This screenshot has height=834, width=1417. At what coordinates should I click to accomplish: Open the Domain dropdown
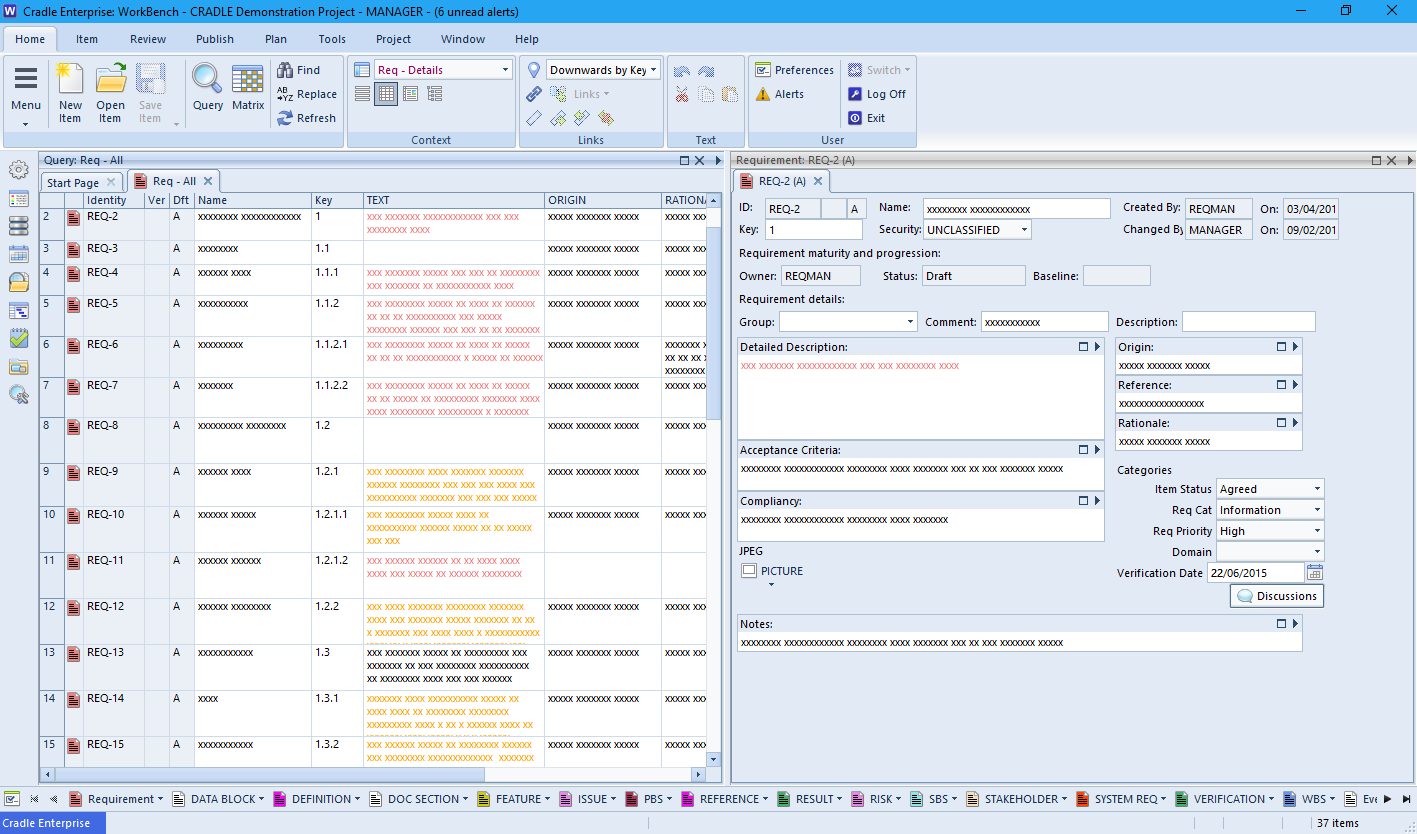1317,552
